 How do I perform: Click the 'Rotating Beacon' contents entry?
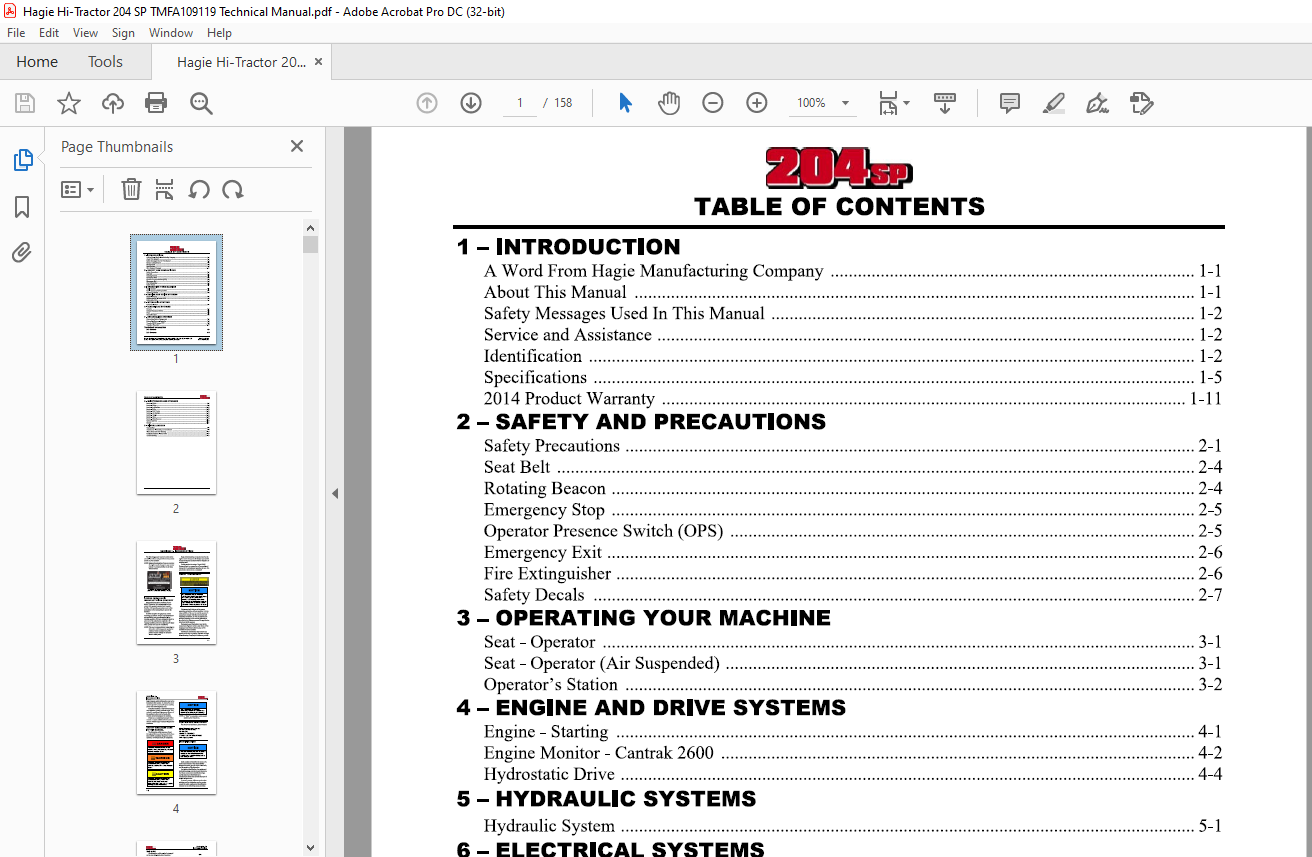pyautogui.click(x=545, y=488)
